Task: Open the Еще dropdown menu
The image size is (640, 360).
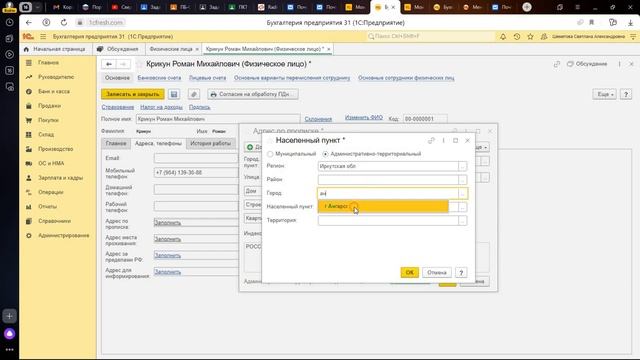Action: (x=604, y=94)
